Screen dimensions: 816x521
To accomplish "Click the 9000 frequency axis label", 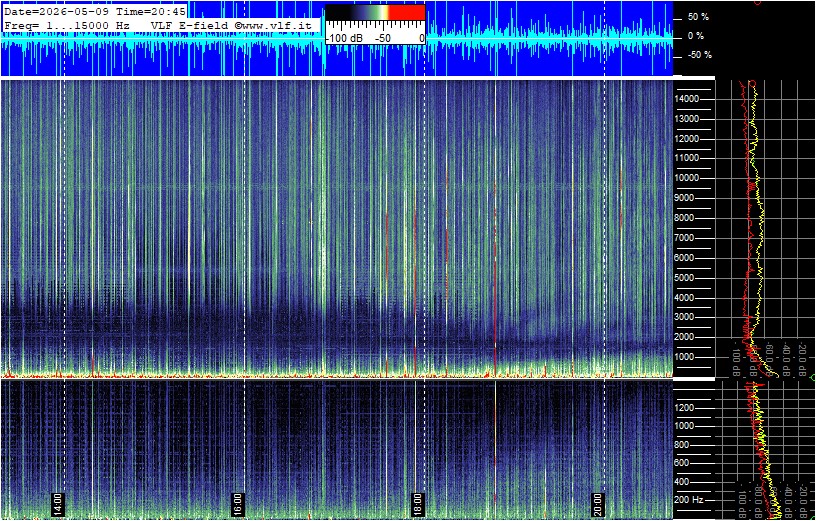I will click(686, 198).
